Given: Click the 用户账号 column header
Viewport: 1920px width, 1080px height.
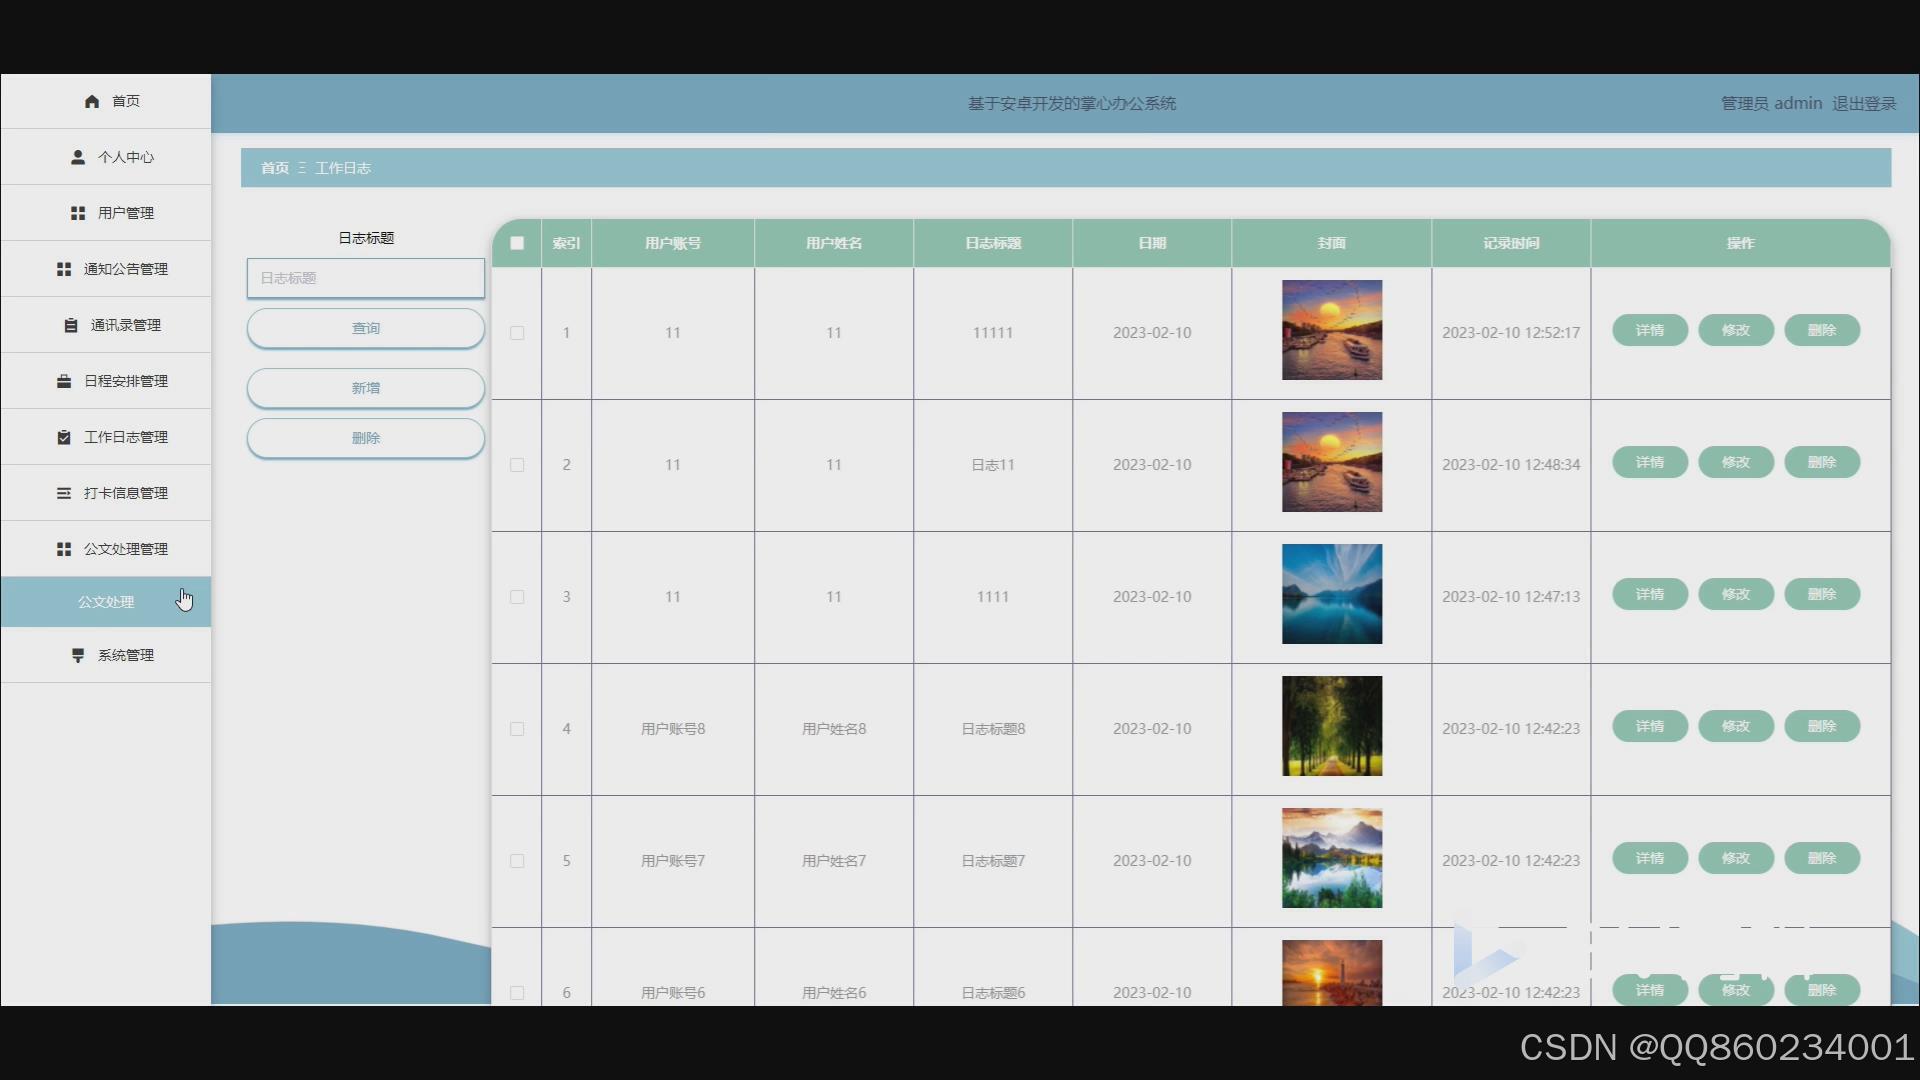Looking at the screenshot, I should click(x=673, y=243).
